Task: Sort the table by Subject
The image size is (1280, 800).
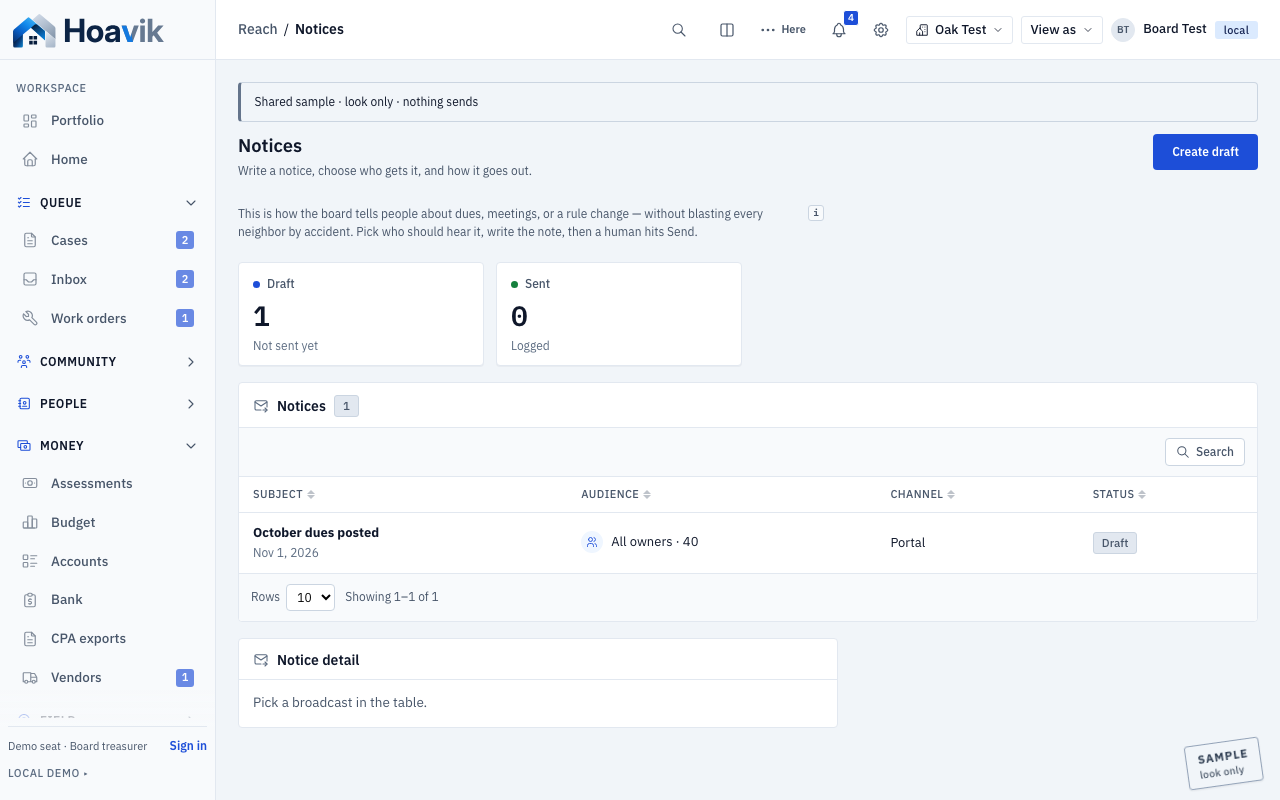Action: 284,495
